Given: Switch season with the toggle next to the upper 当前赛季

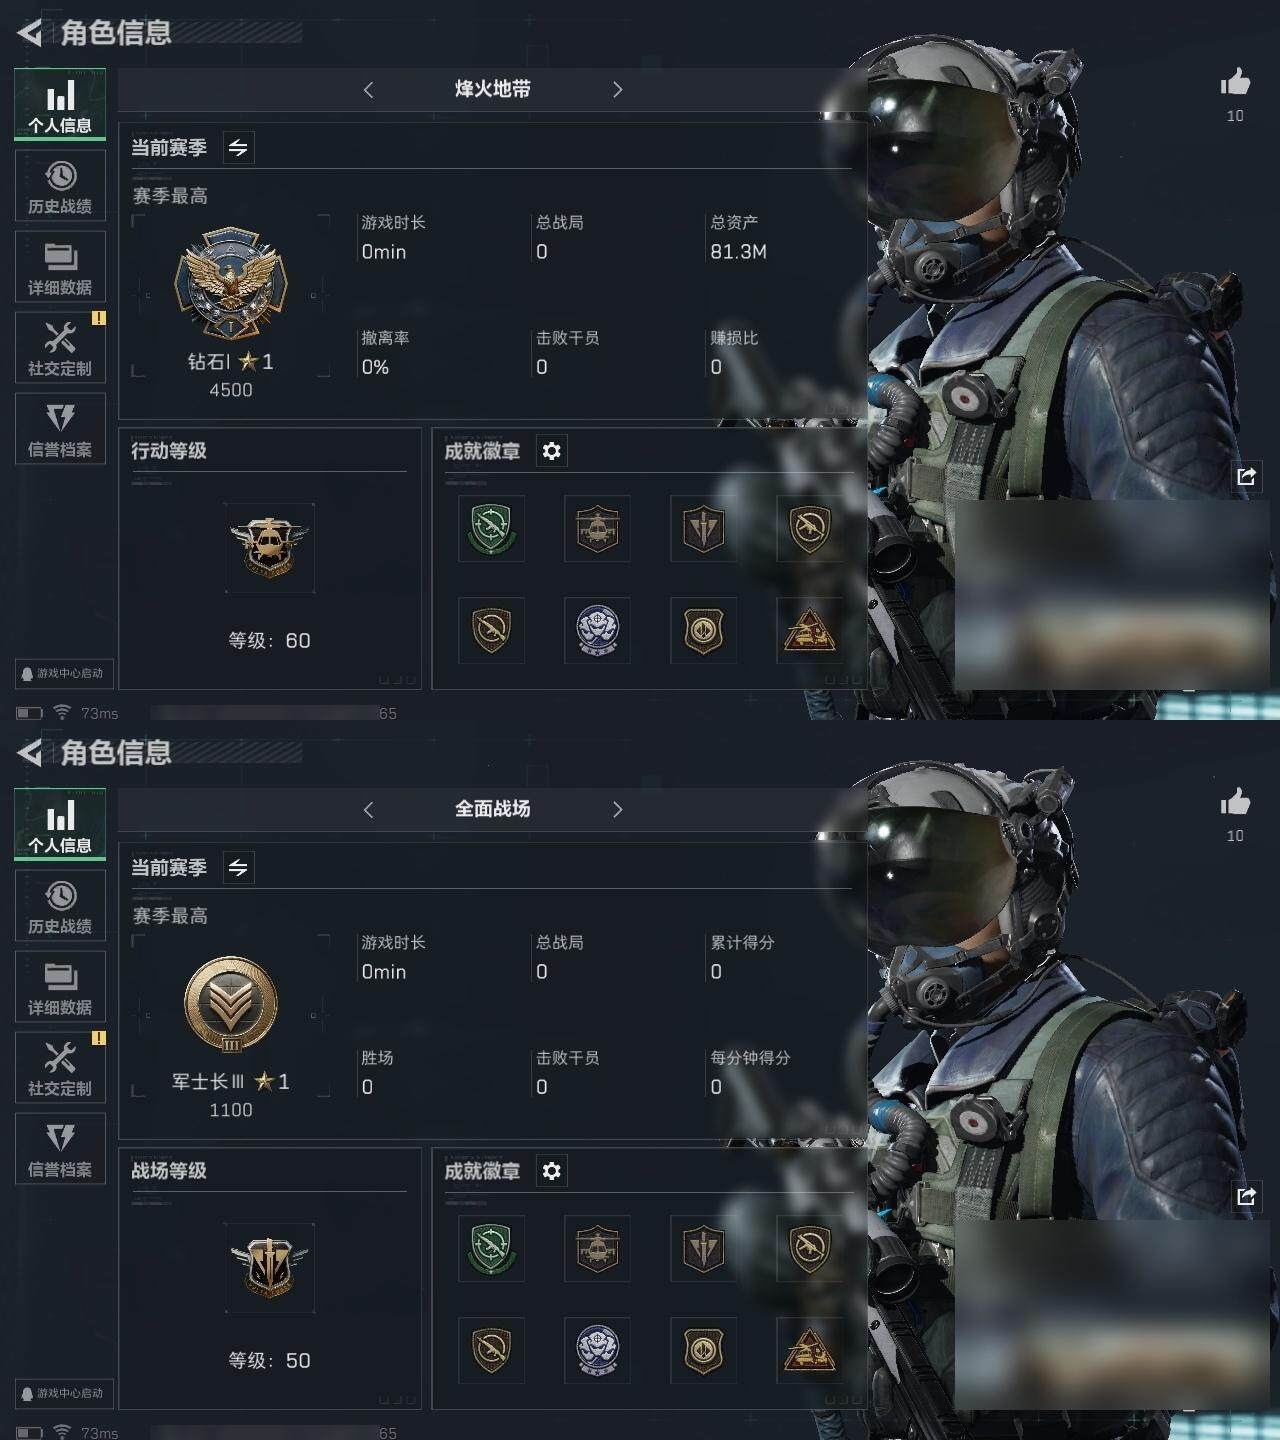Looking at the screenshot, I should point(238,148).
